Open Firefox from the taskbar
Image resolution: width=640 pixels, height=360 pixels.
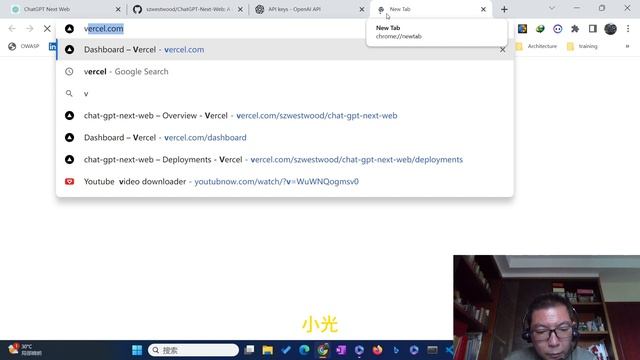point(378,350)
